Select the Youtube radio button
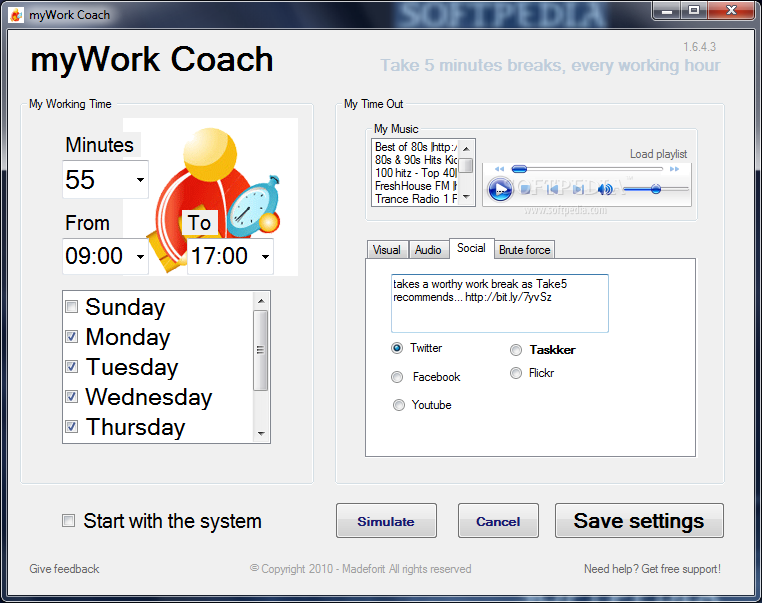The height and width of the screenshot is (603, 762). (398, 405)
